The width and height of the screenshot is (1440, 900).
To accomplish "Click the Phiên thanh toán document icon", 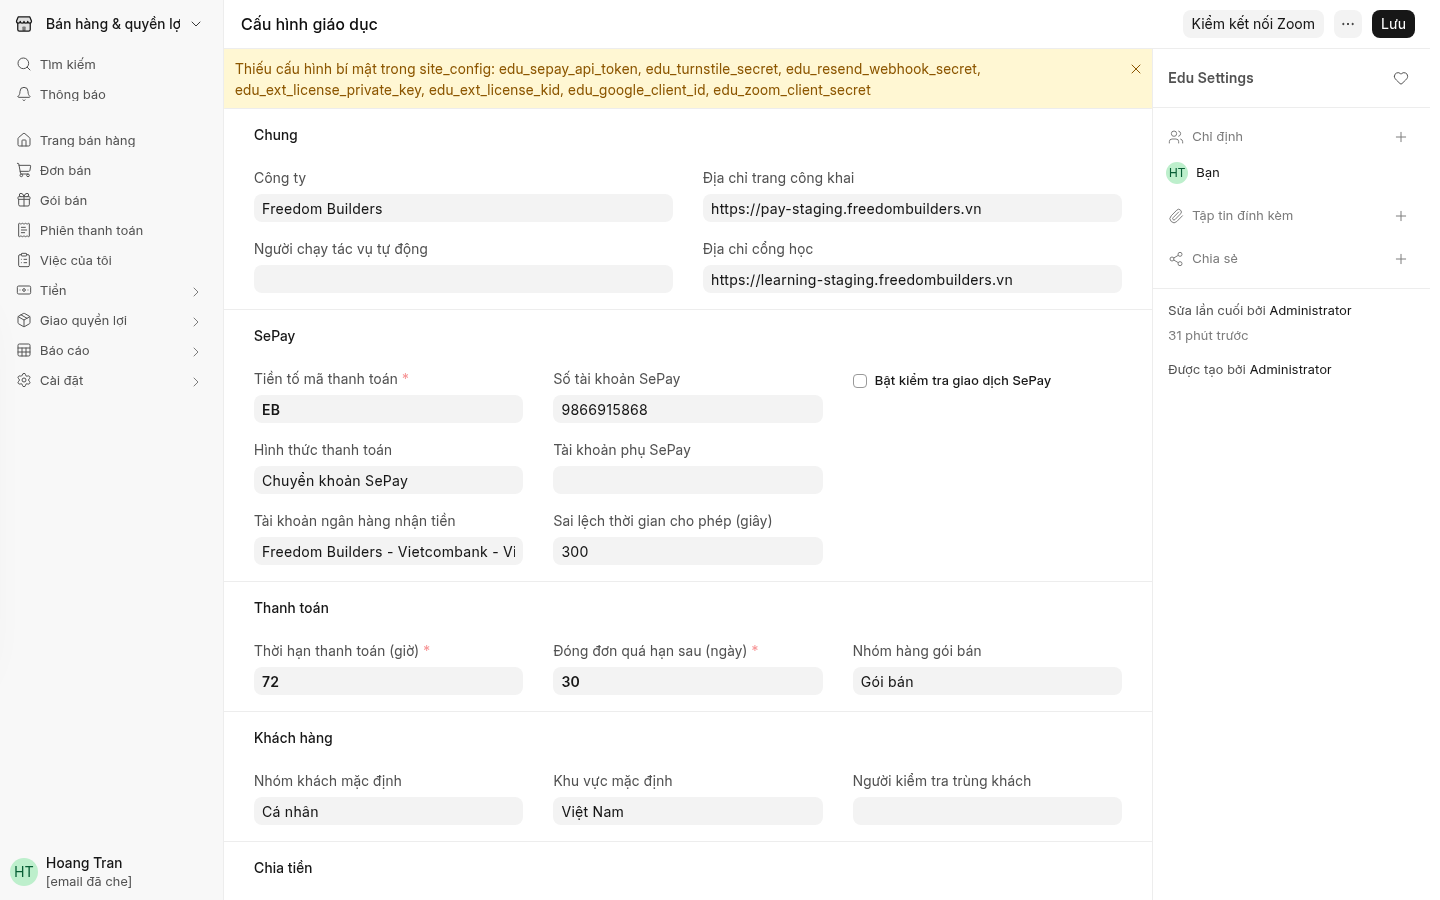I will [x=24, y=230].
